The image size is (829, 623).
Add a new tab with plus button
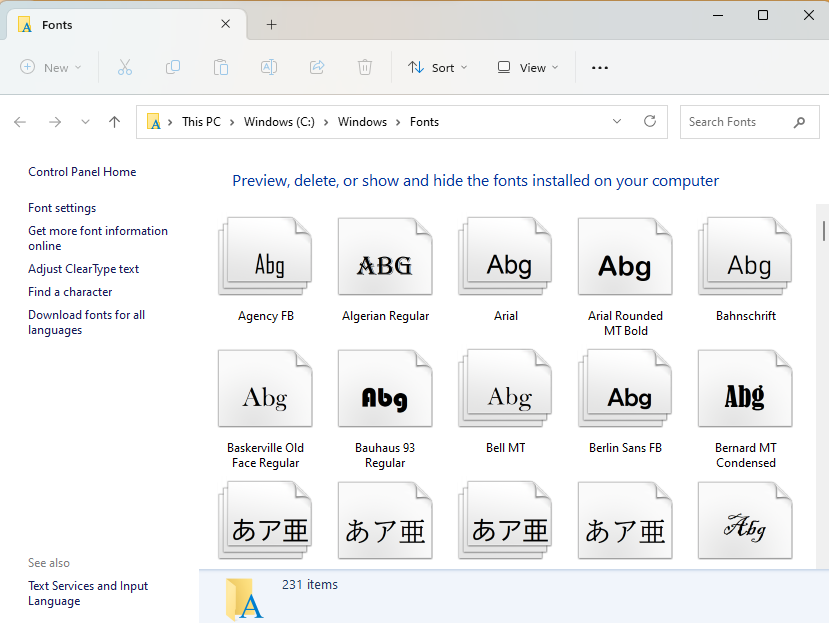click(271, 24)
